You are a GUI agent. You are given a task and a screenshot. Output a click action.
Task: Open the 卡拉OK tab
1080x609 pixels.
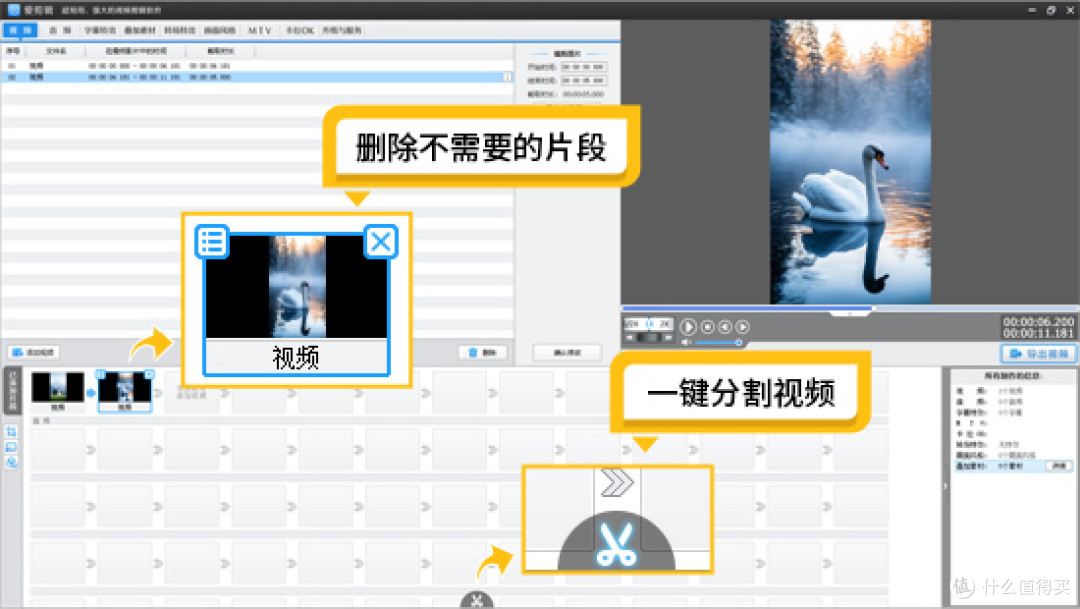pos(300,30)
